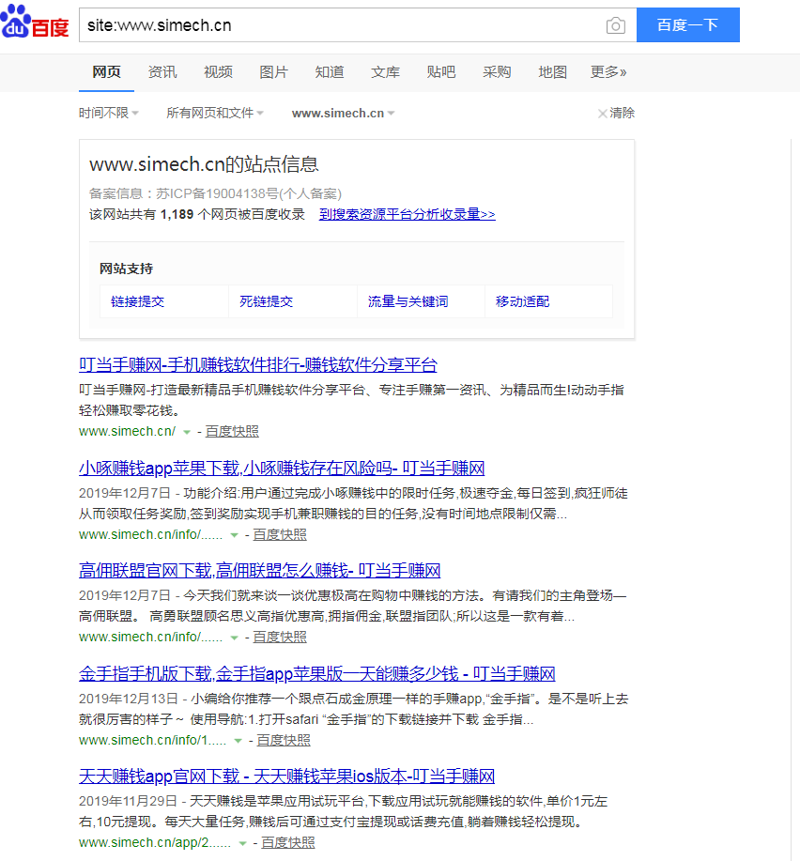Open 百度快照 for the 天天赚钱 result
This screenshot has width=800, height=861.
point(288,843)
